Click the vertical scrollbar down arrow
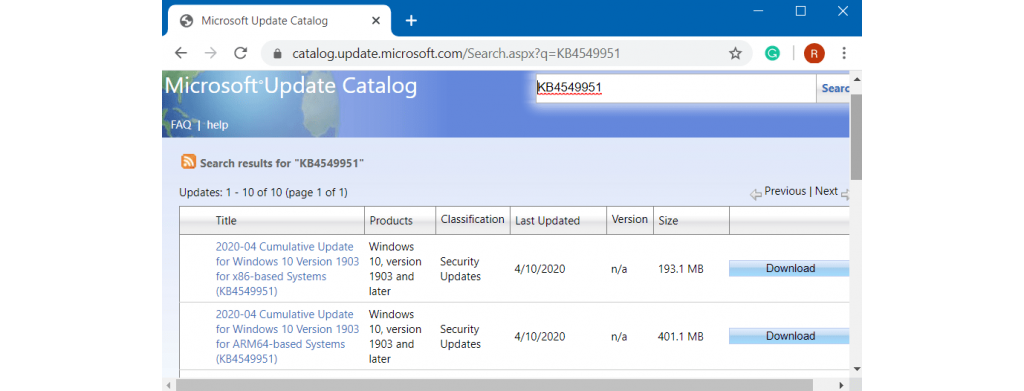This screenshot has height=391, width=1024. (x=856, y=369)
